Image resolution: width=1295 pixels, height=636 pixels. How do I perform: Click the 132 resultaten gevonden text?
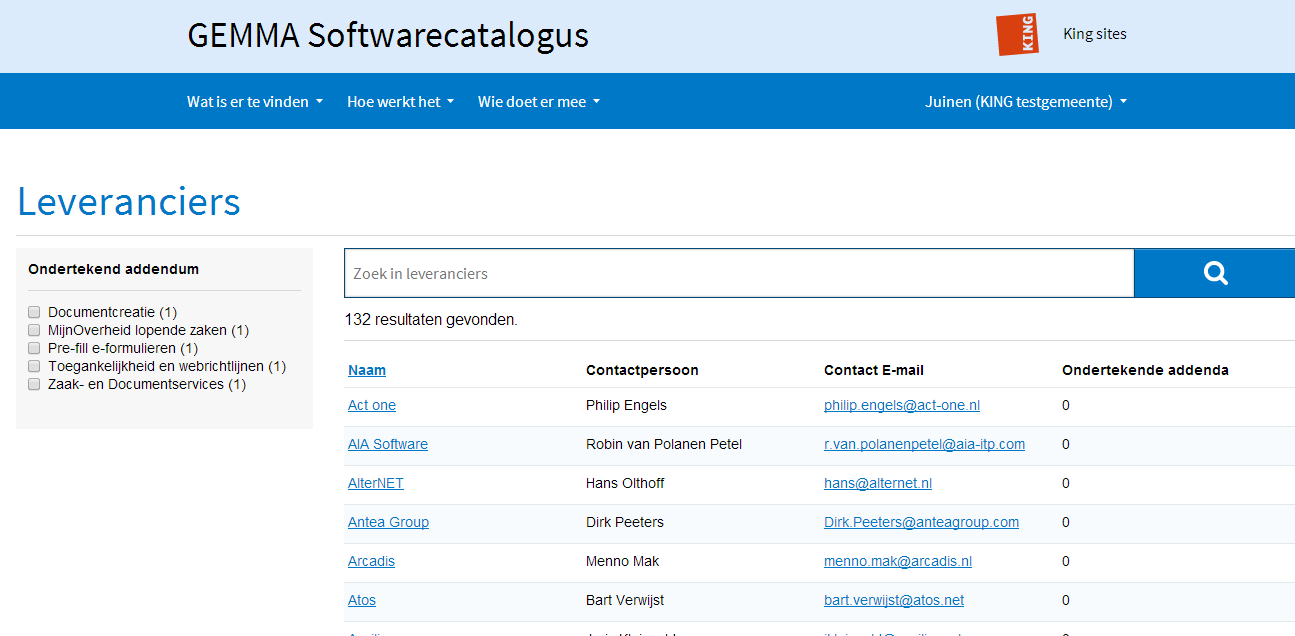click(431, 320)
